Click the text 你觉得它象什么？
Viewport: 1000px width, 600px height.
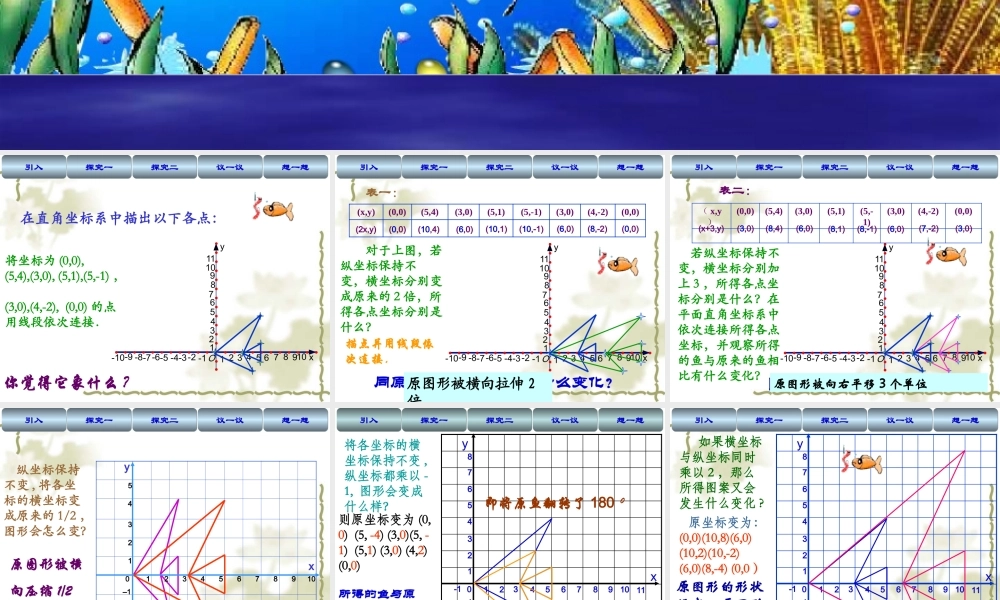67,382
